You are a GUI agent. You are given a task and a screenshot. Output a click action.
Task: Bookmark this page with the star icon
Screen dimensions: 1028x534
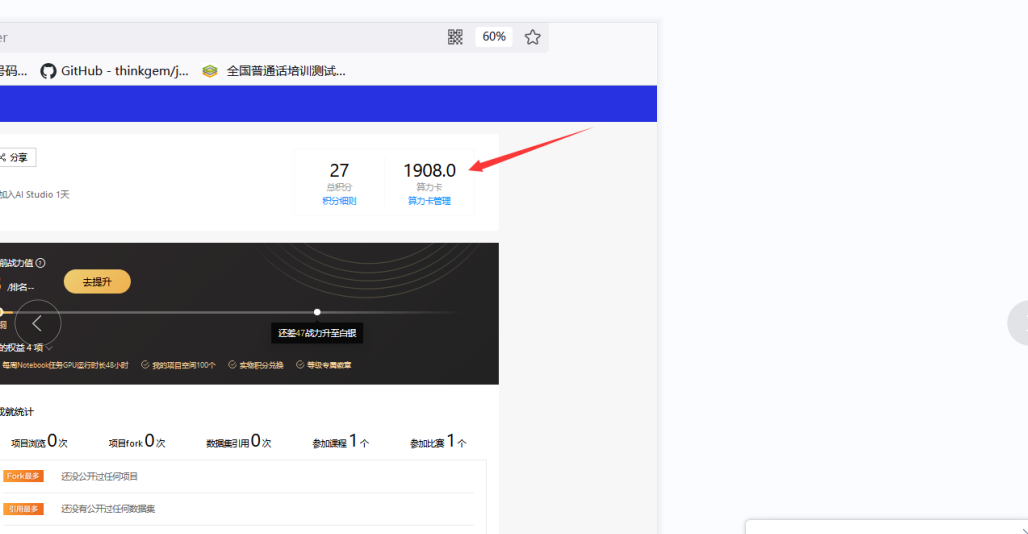(532, 37)
